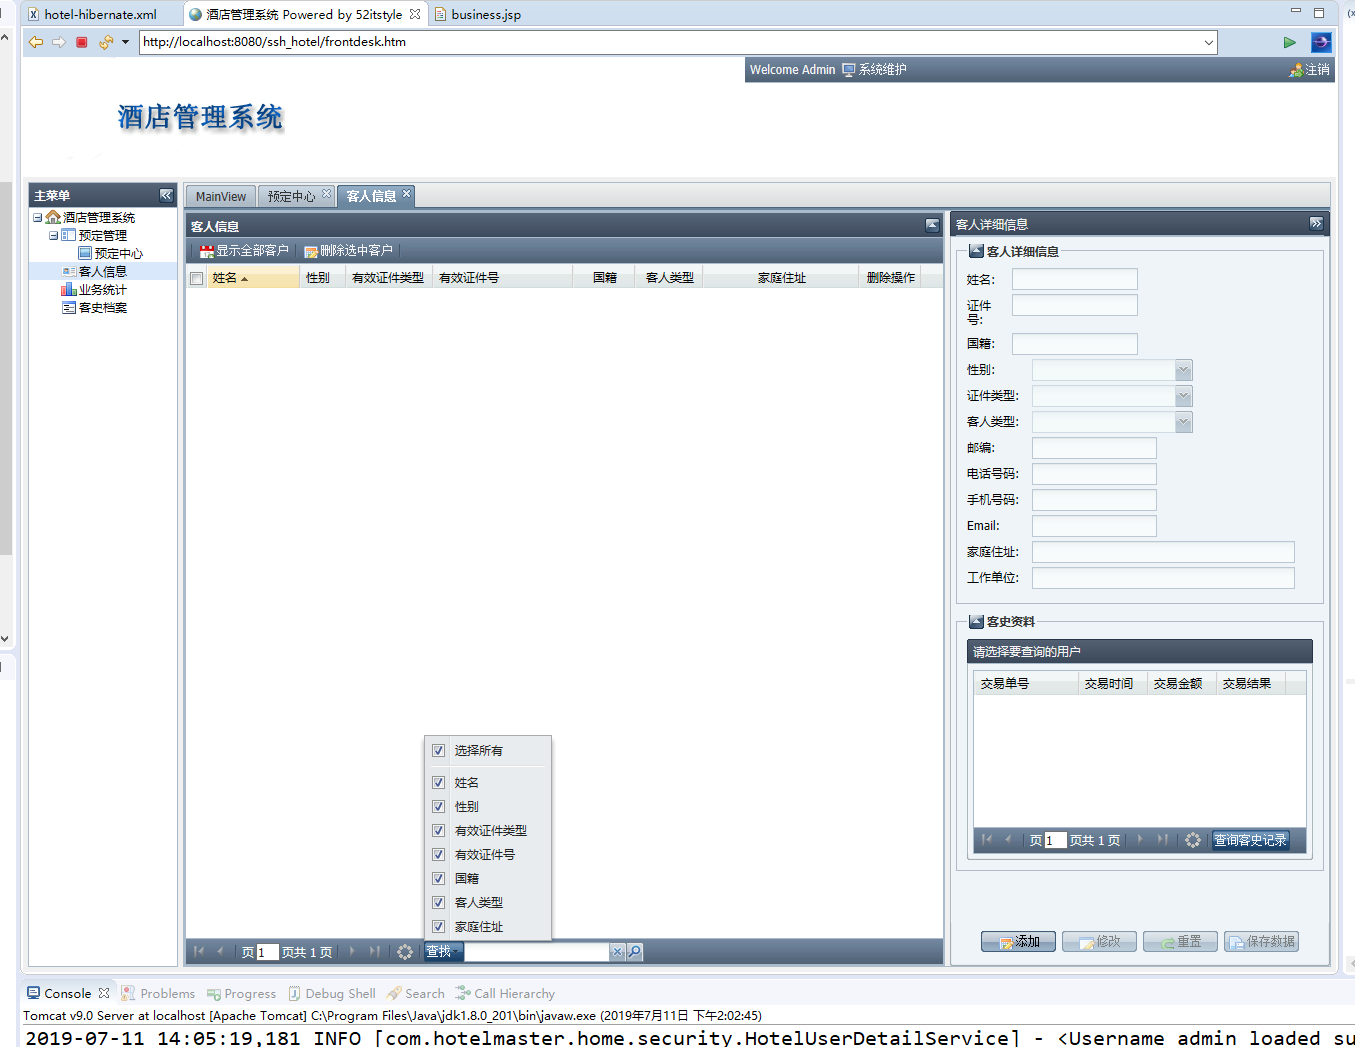Go to first page of transaction grid
This screenshot has width=1355, height=1047.
(987, 840)
